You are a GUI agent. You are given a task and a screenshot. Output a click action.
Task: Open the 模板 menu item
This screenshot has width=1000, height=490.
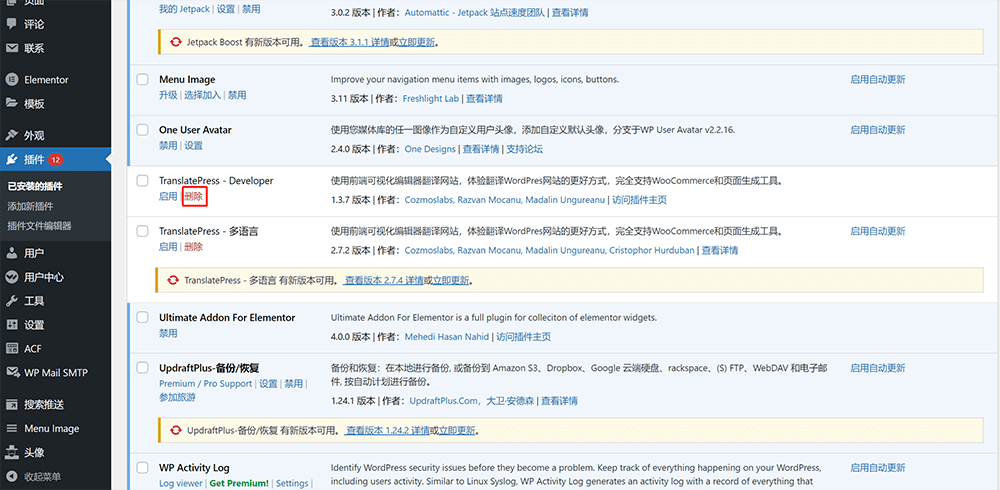click(34, 103)
